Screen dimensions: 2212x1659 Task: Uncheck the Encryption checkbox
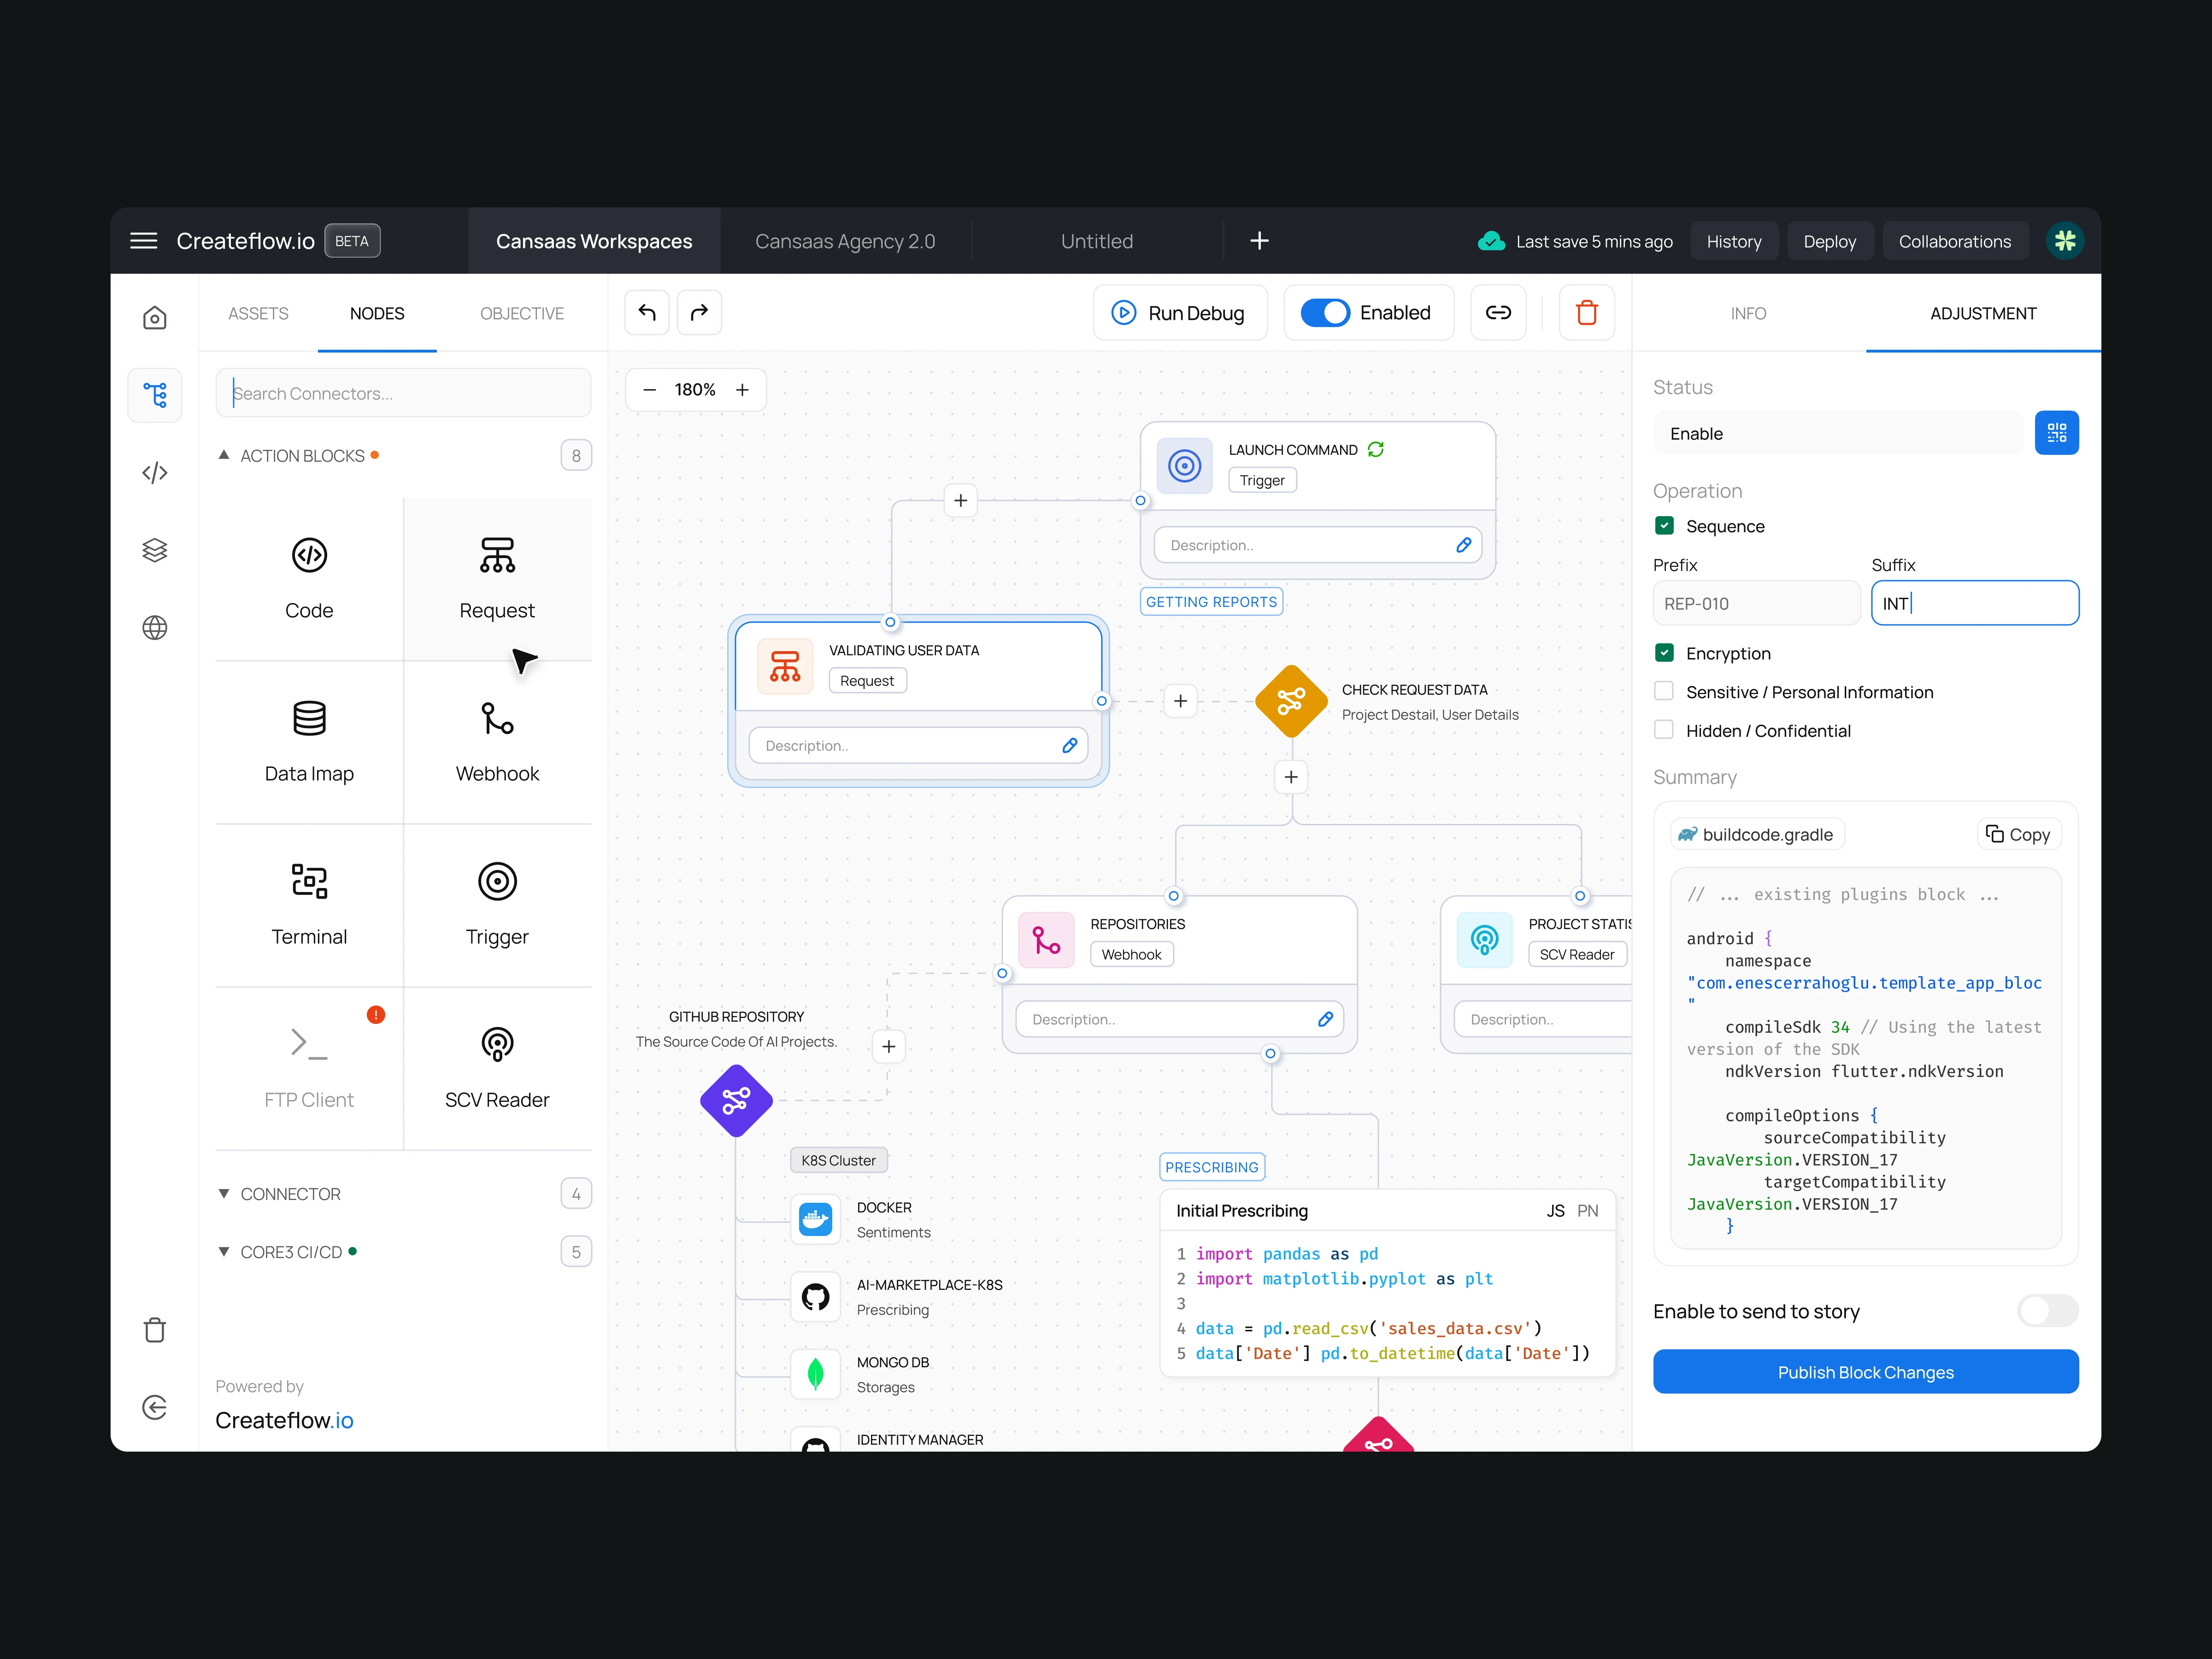(1664, 653)
